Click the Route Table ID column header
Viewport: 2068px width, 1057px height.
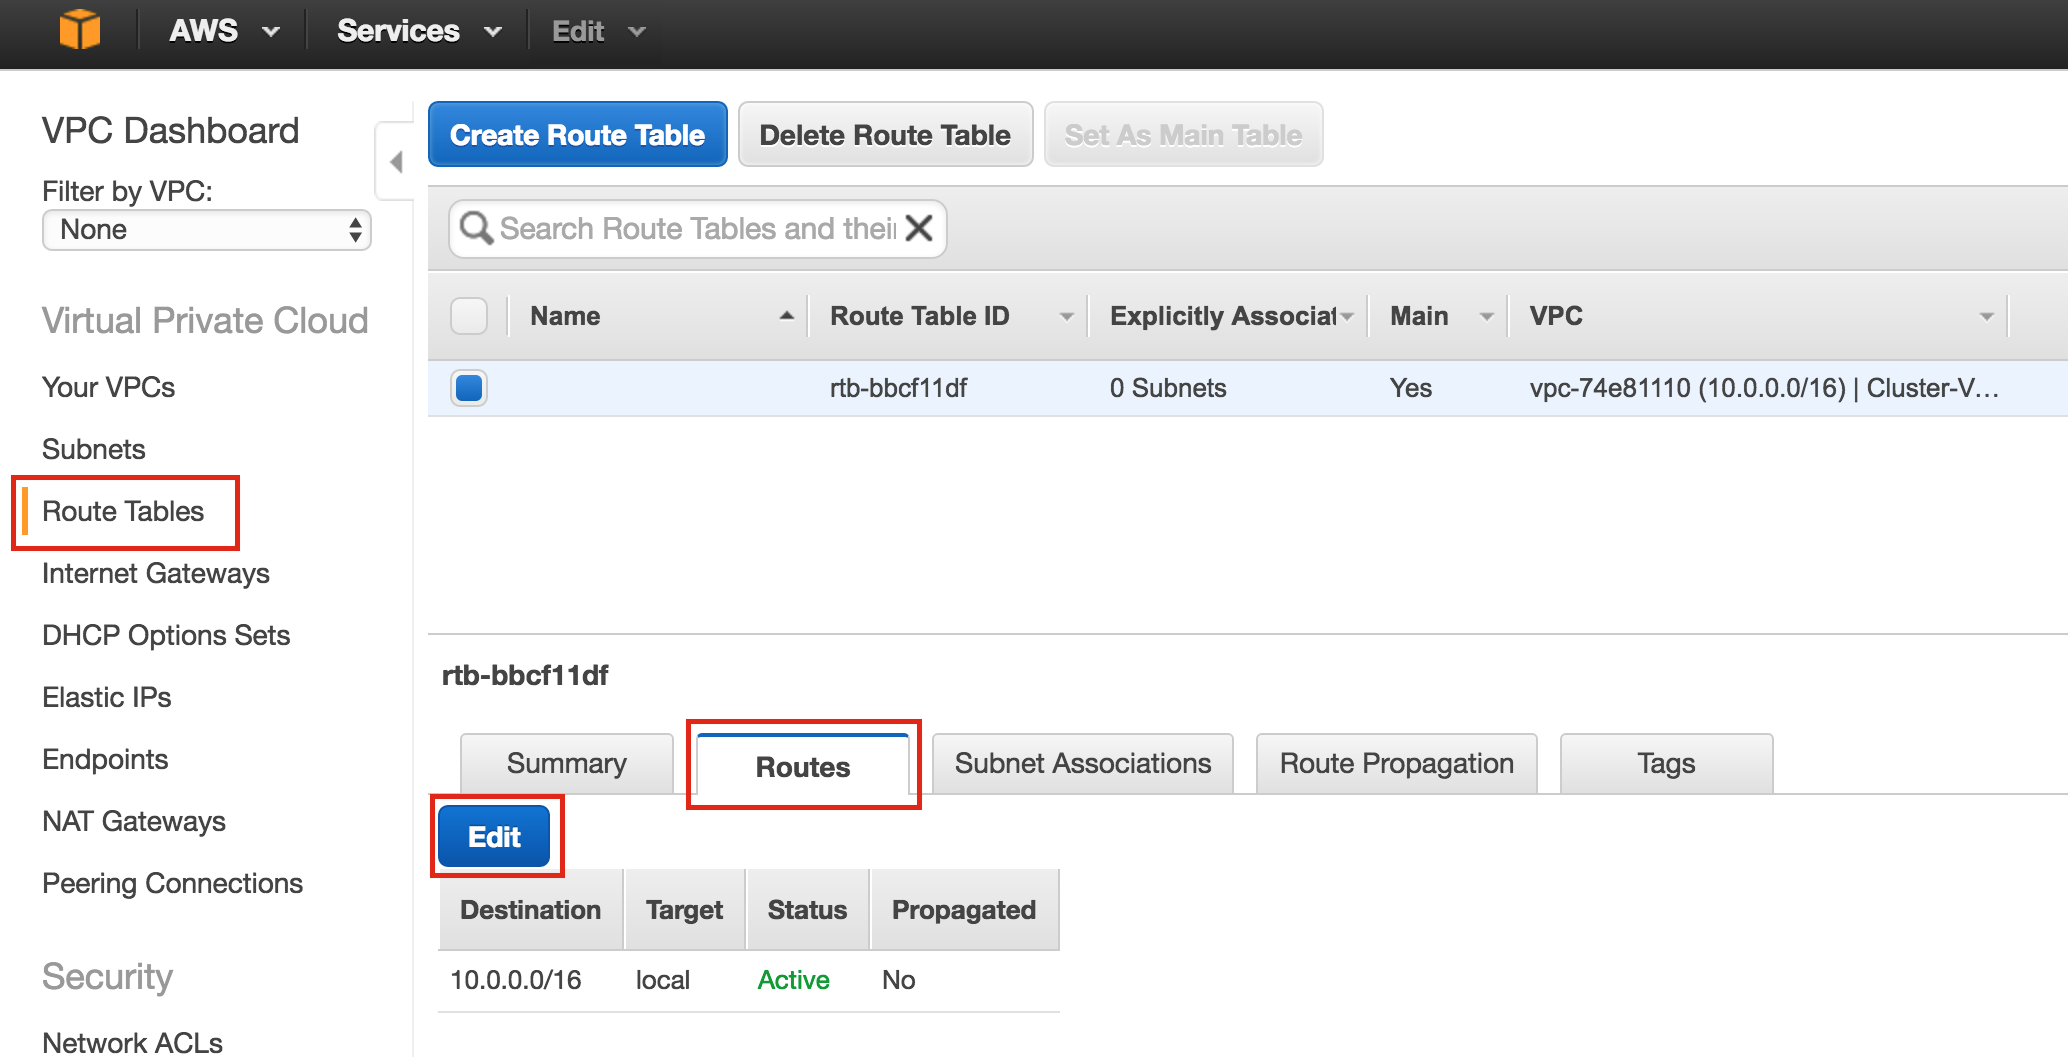pos(920,316)
